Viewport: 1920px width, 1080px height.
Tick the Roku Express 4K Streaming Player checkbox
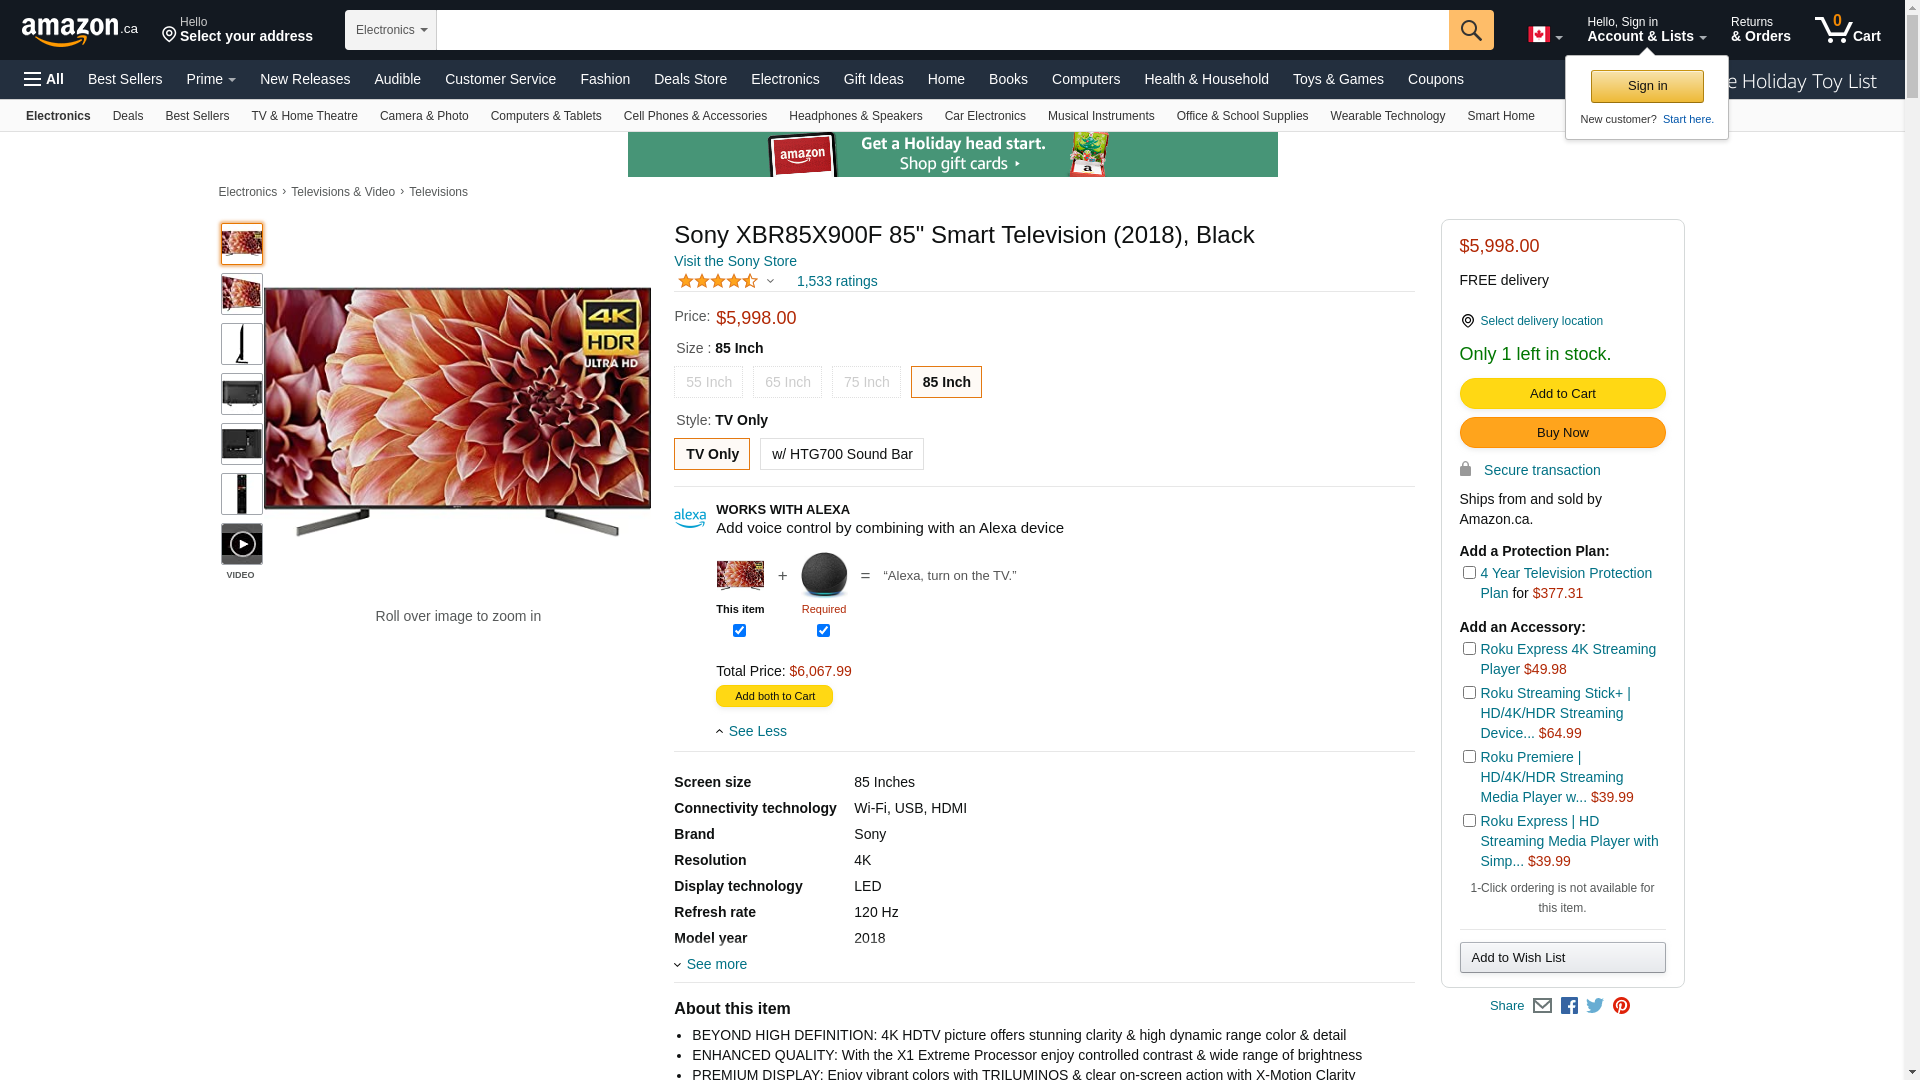pos(1468,649)
